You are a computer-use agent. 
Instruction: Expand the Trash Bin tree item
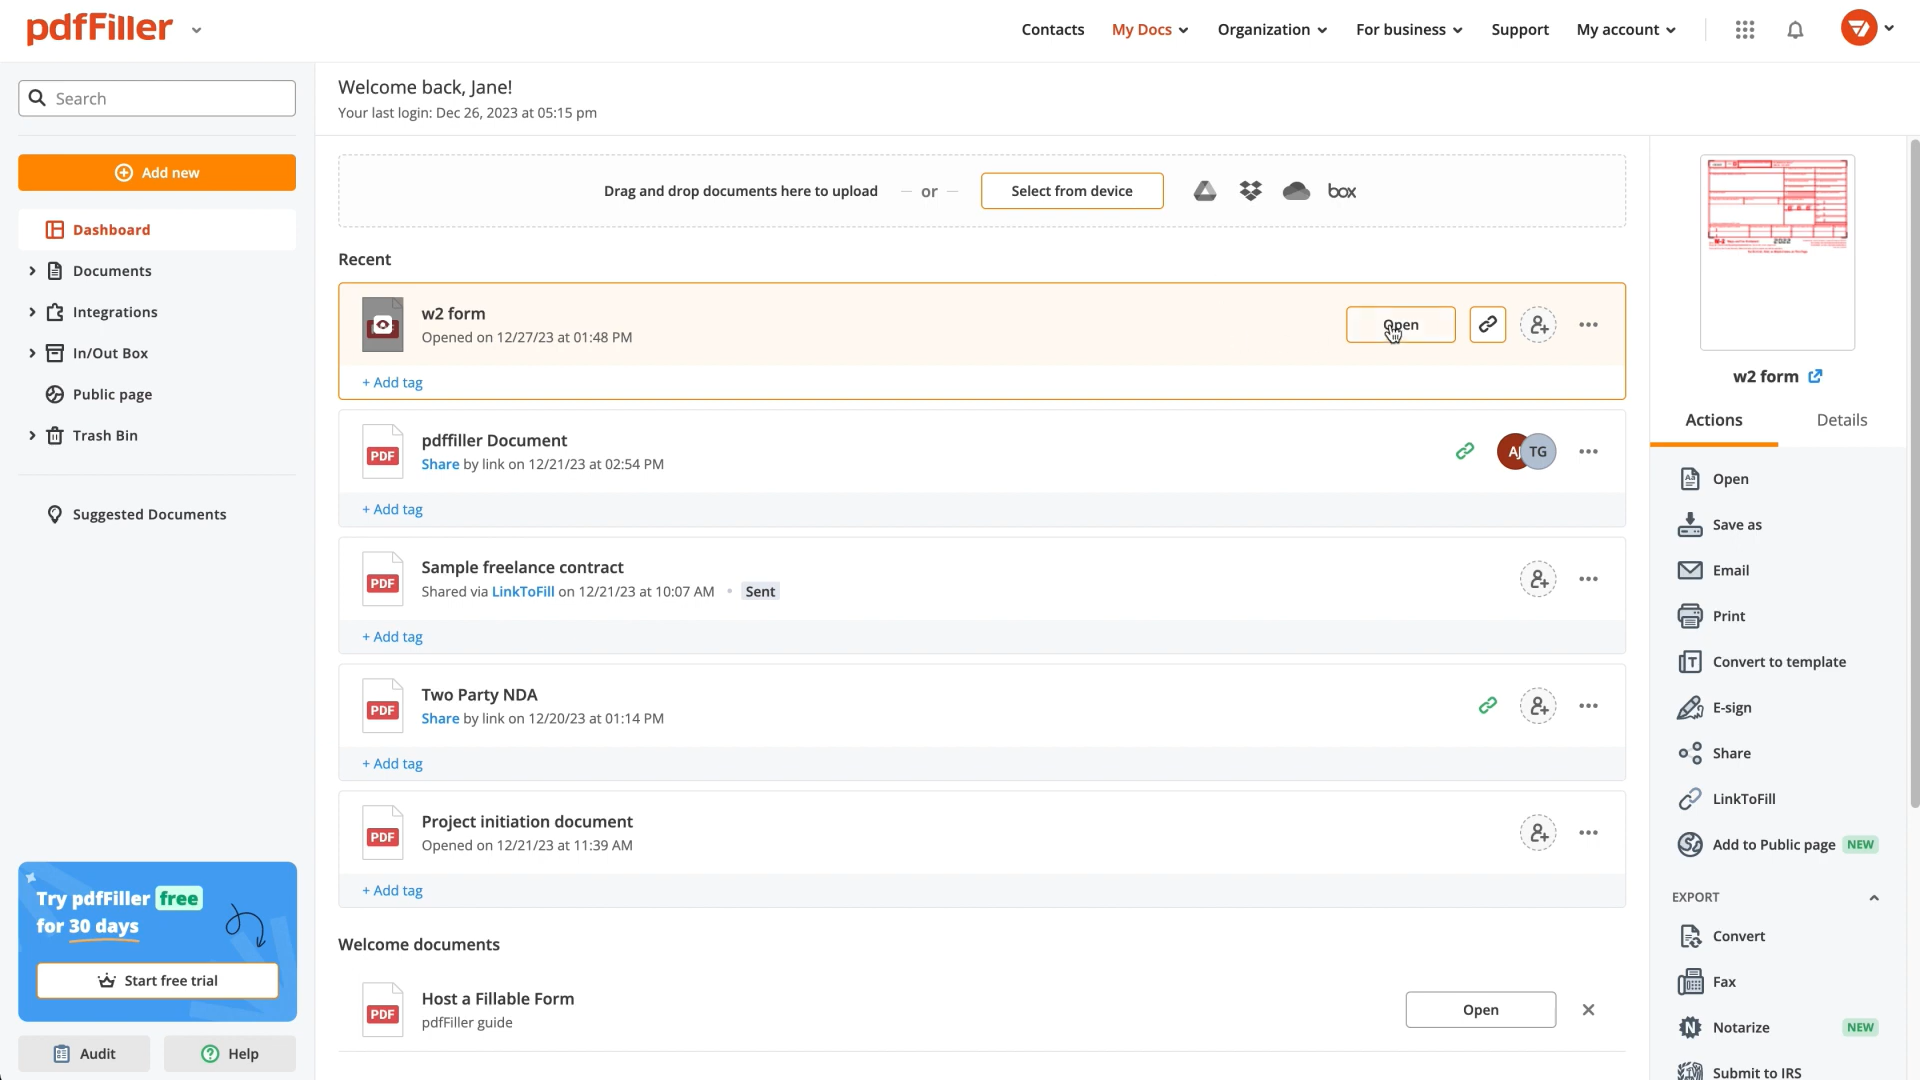[32, 435]
